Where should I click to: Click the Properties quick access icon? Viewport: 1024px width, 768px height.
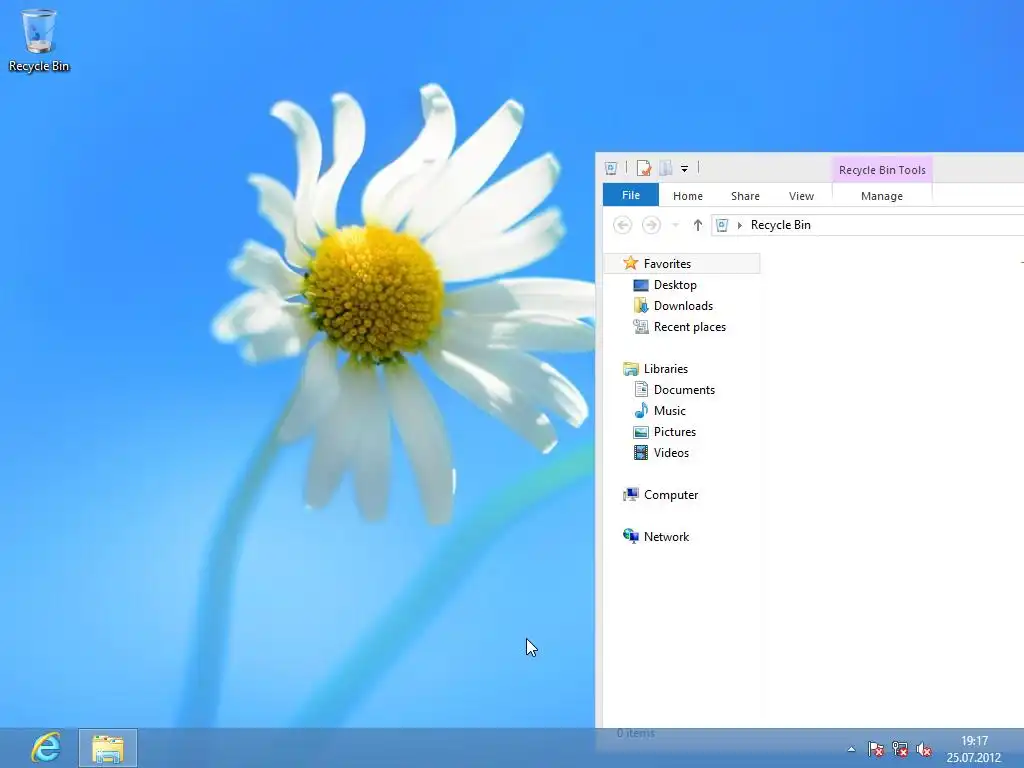[x=643, y=168]
